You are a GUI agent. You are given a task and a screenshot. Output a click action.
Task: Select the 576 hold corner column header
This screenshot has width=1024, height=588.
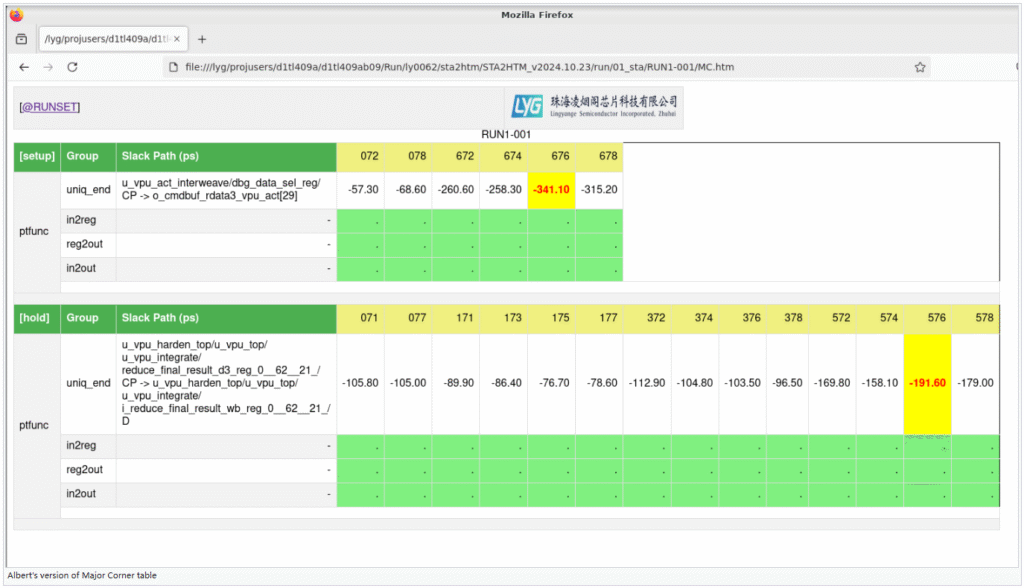927,318
